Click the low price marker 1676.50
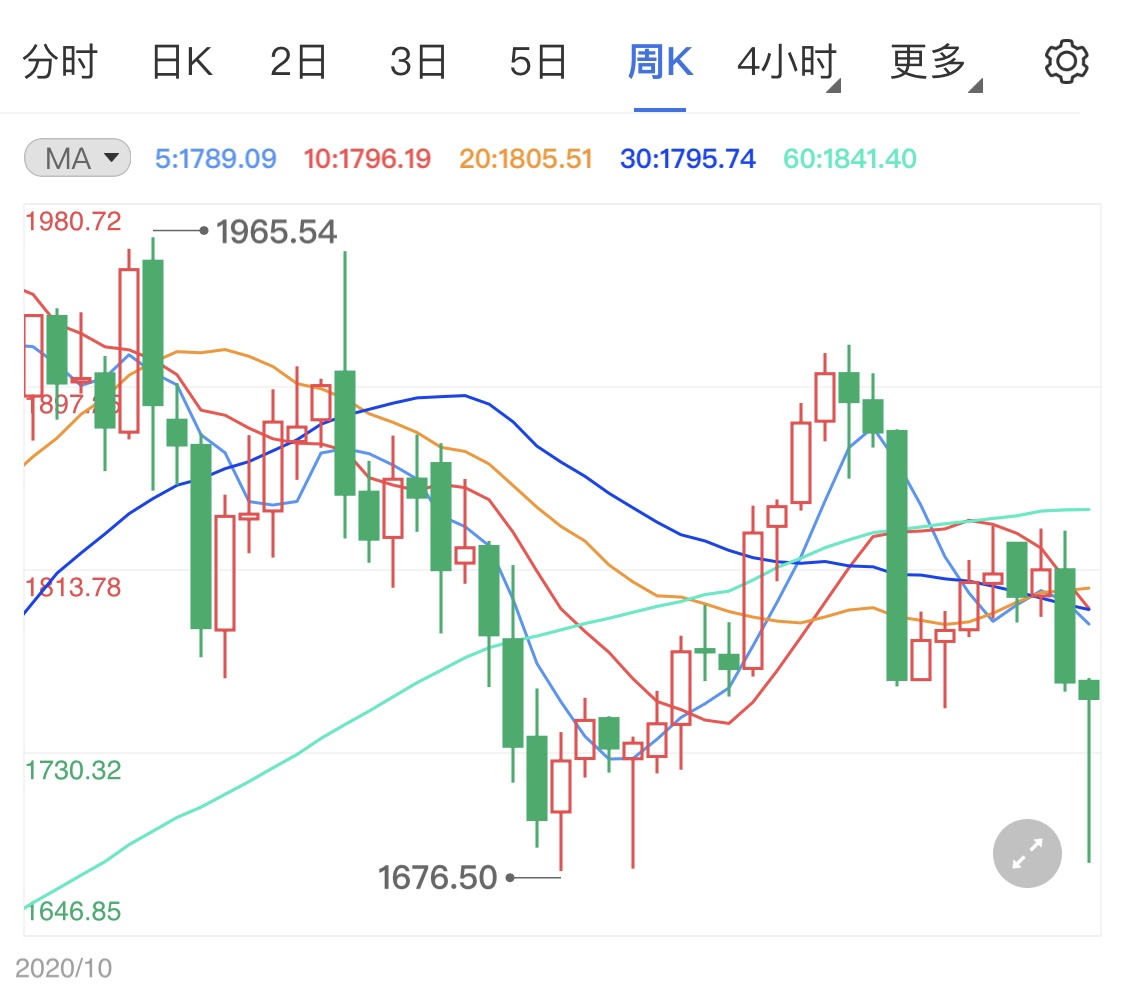 point(437,877)
